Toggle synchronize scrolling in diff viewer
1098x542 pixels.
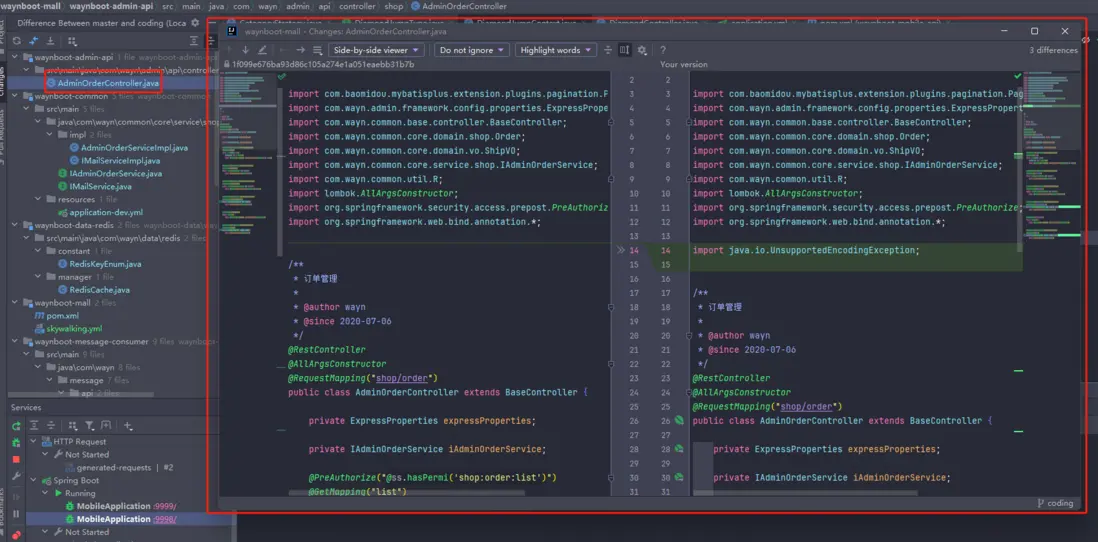point(624,50)
